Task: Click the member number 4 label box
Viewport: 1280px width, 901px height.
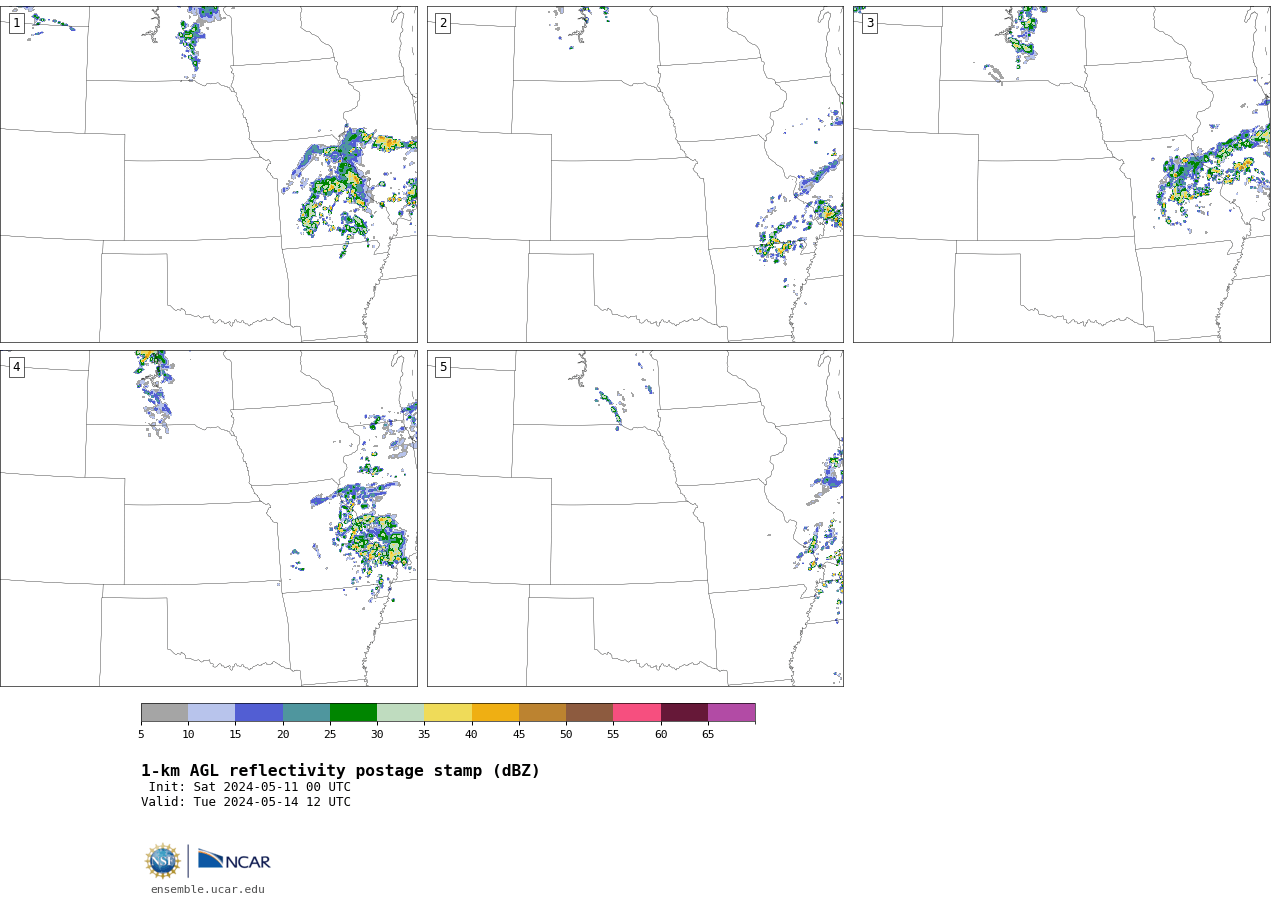Action: (x=16, y=367)
